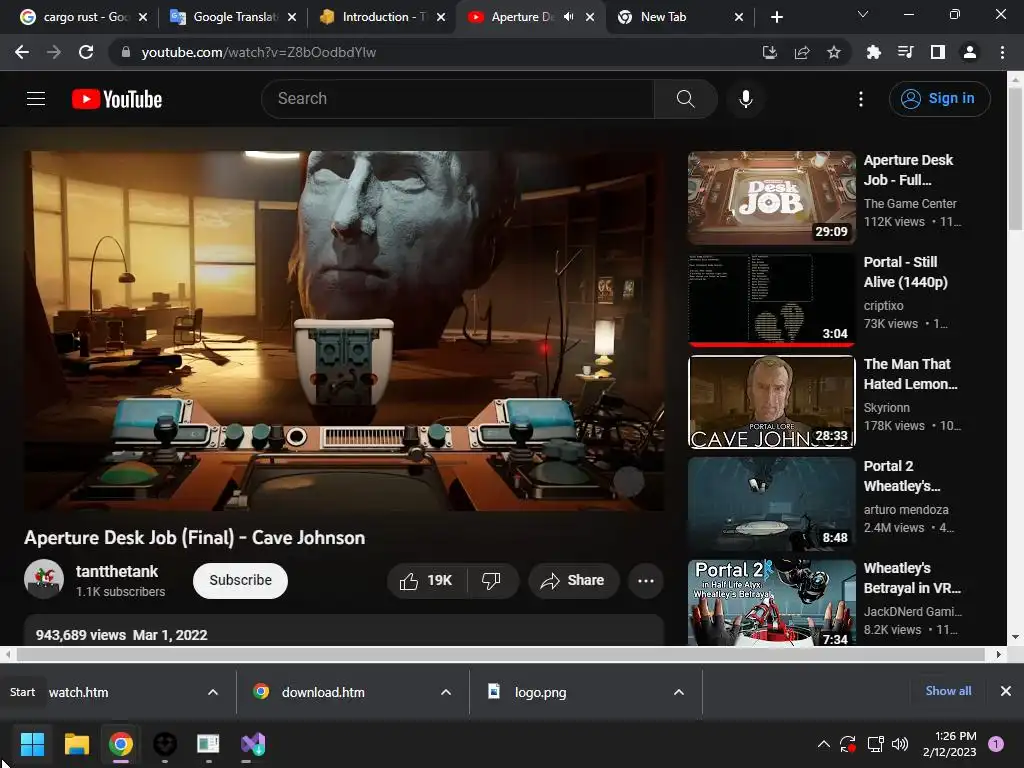Viewport: 1024px width, 768px height.
Task: Open Wheatley's Betrayal in VR thumbnail
Action: pyautogui.click(x=771, y=602)
